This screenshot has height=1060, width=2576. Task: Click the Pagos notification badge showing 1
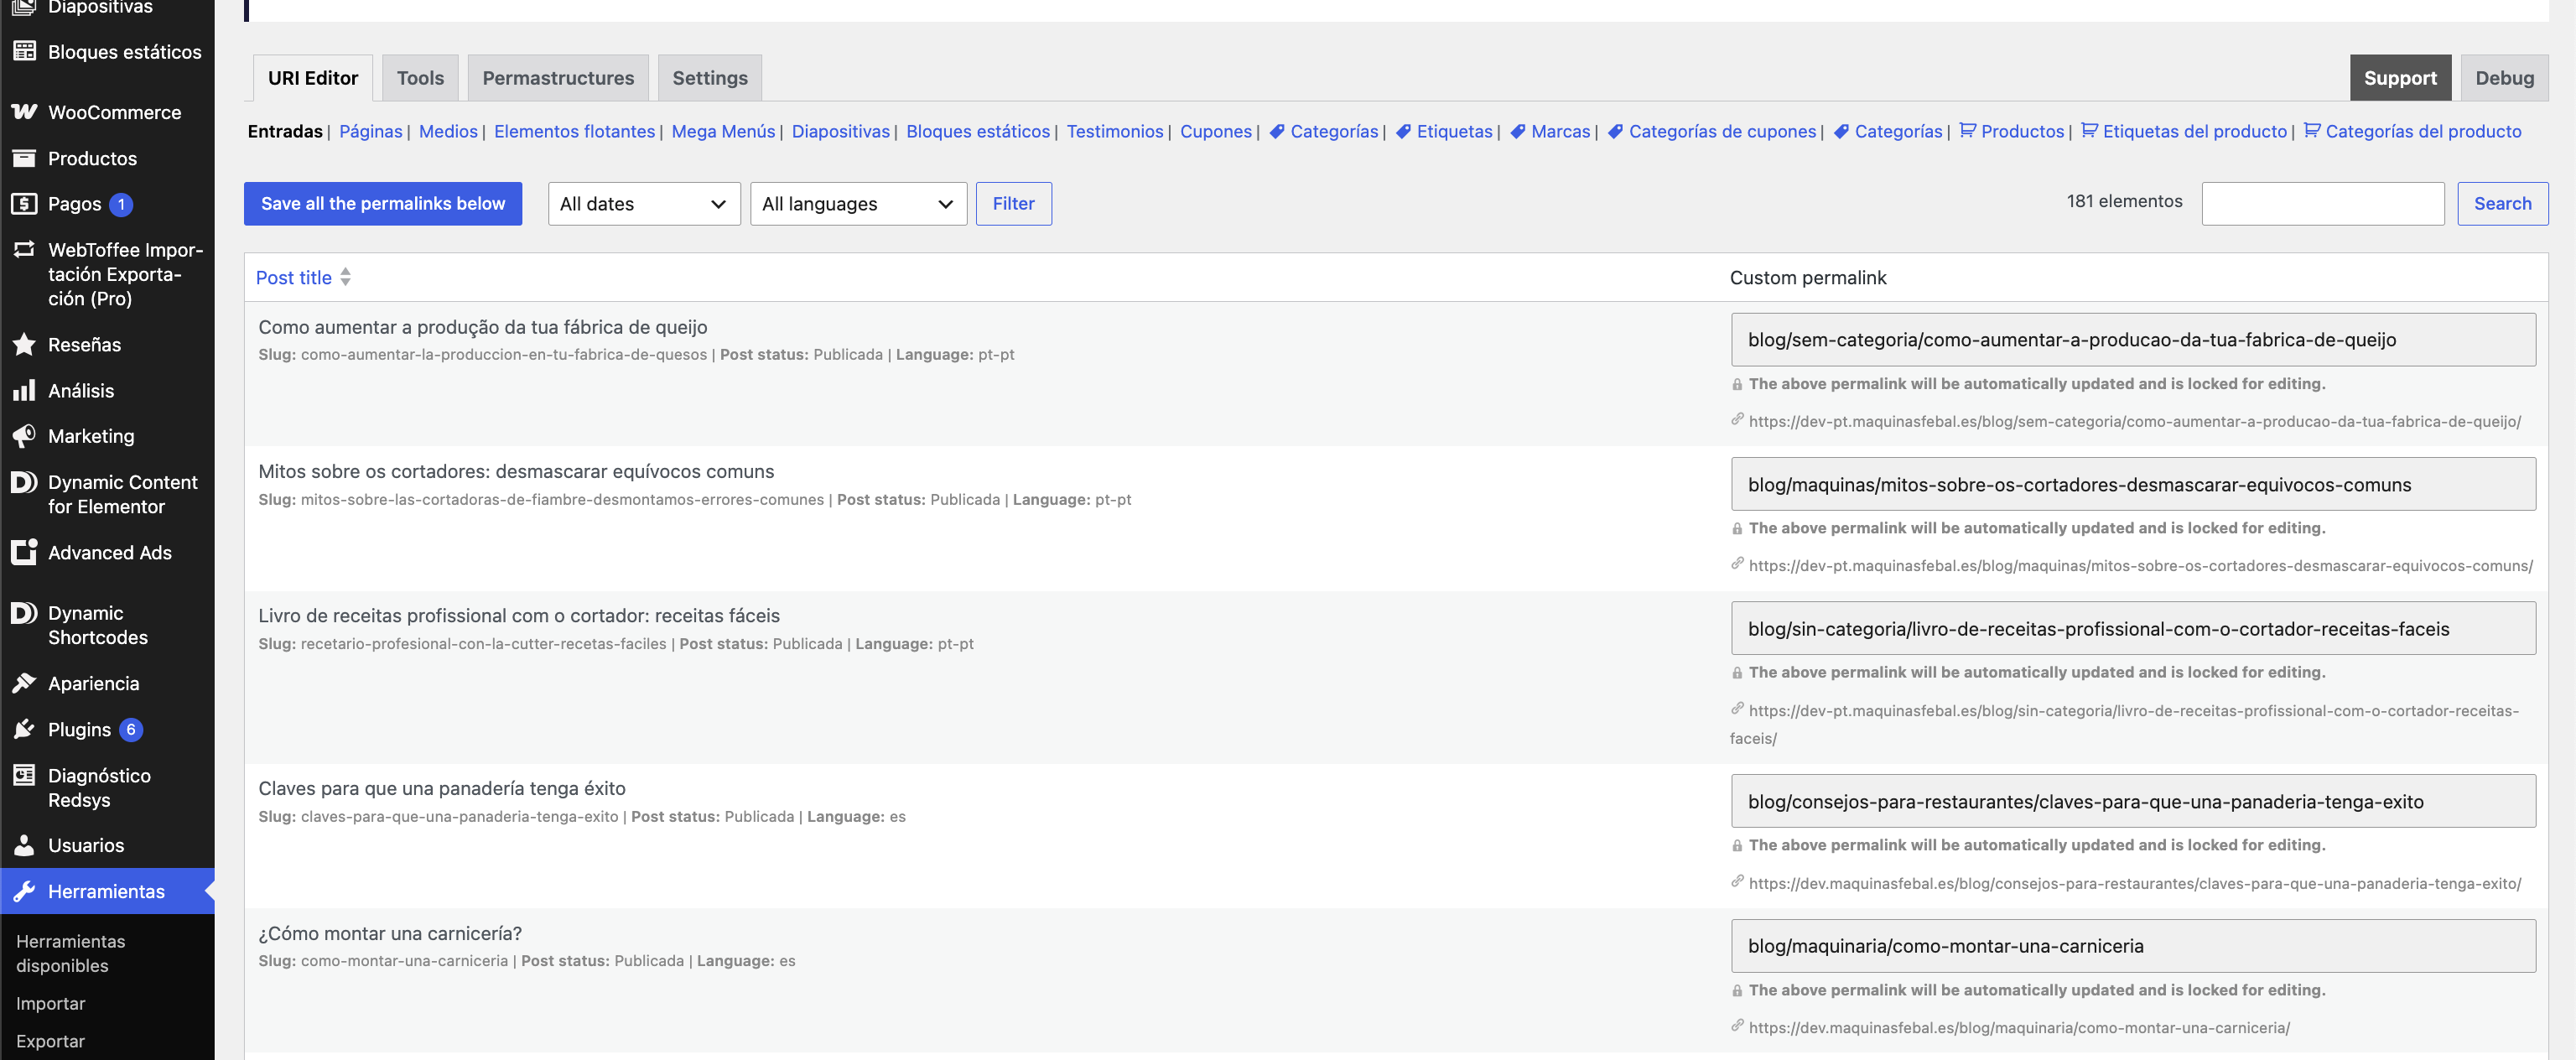point(121,204)
